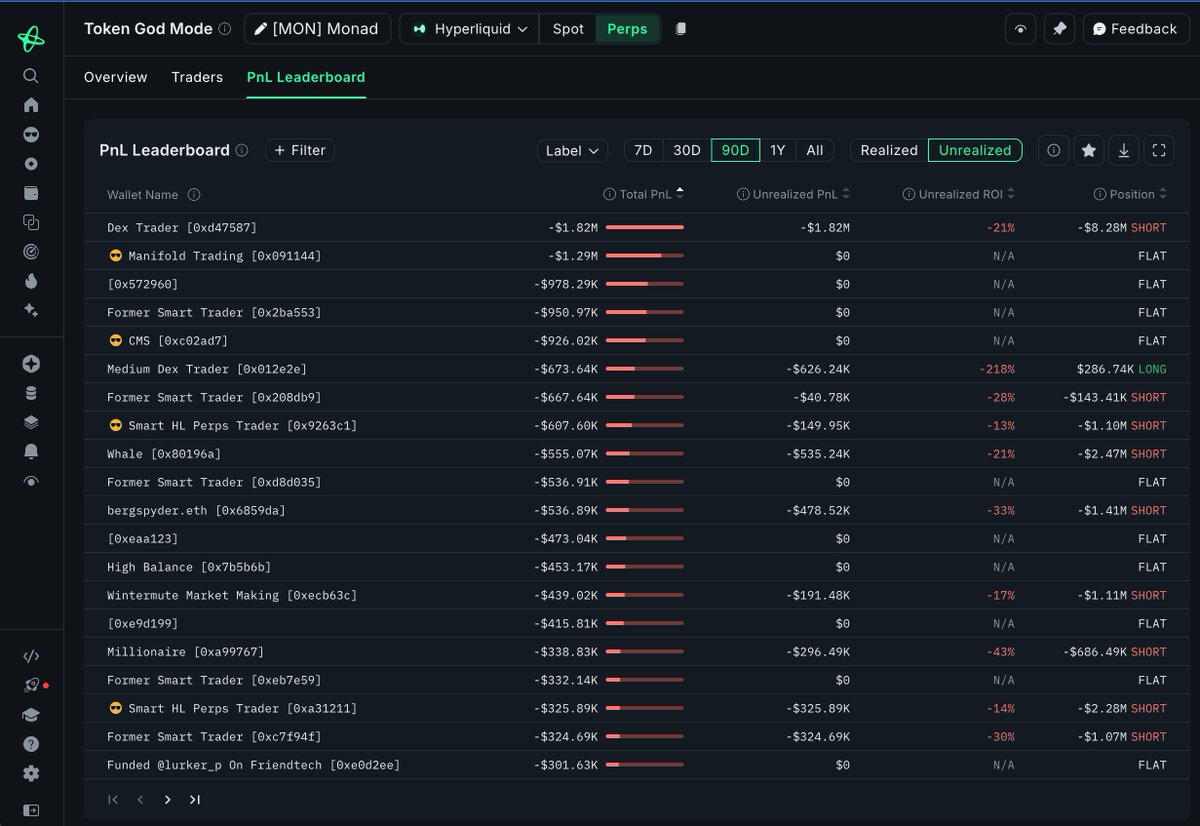Star the PnL Leaderboard panel
1200x826 pixels.
point(1089,150)
